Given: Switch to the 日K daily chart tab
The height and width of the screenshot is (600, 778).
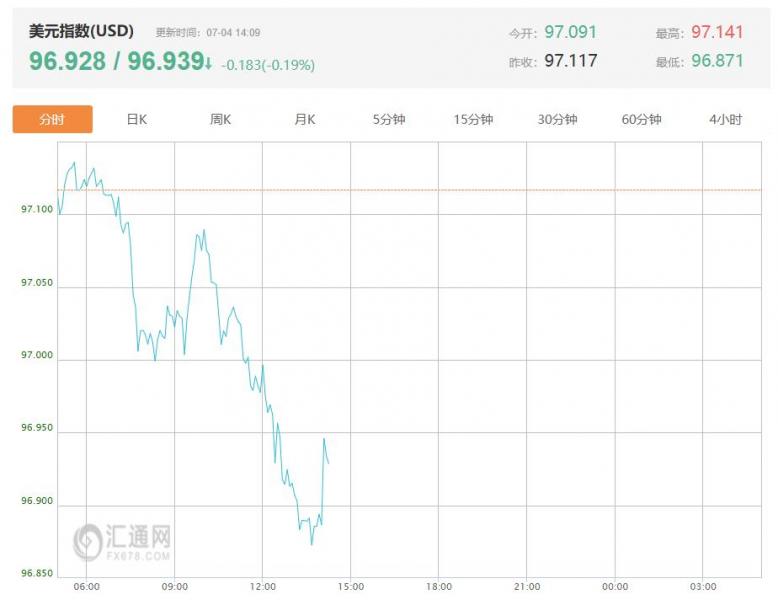Looking at the screenshot, I should (137, 119).
